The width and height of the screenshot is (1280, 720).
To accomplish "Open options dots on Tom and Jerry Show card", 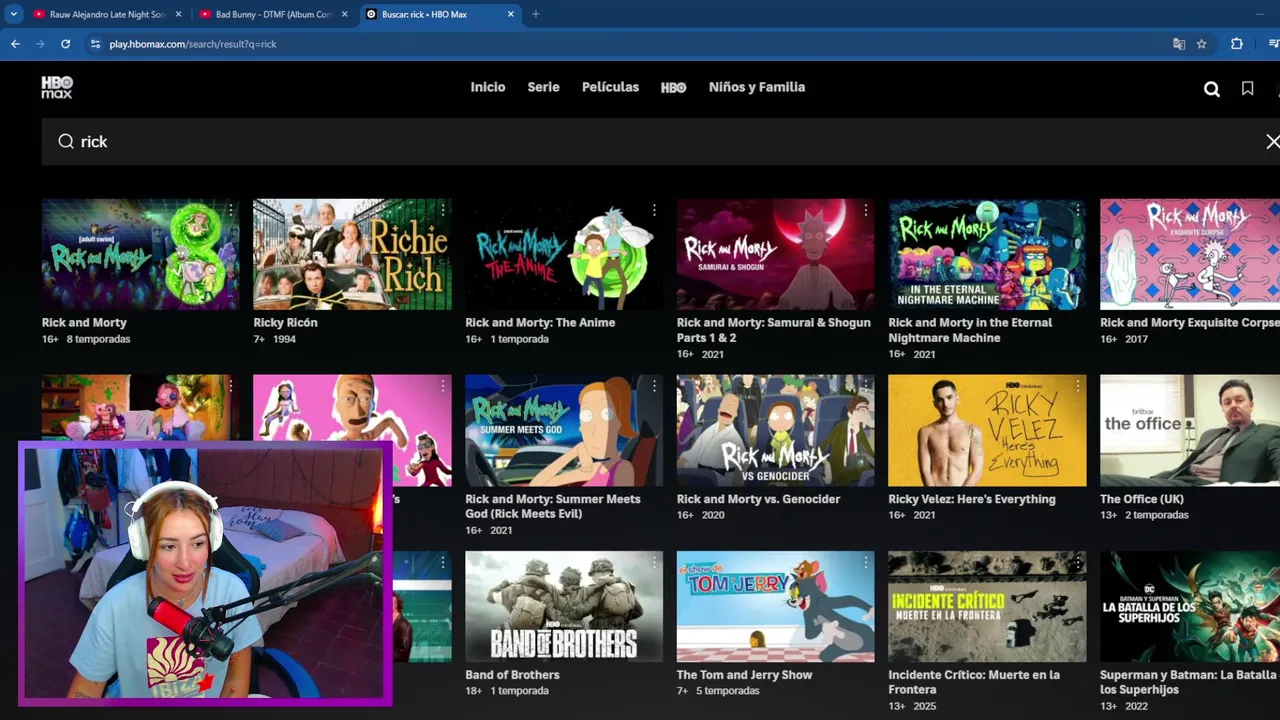I will [865, 563].
